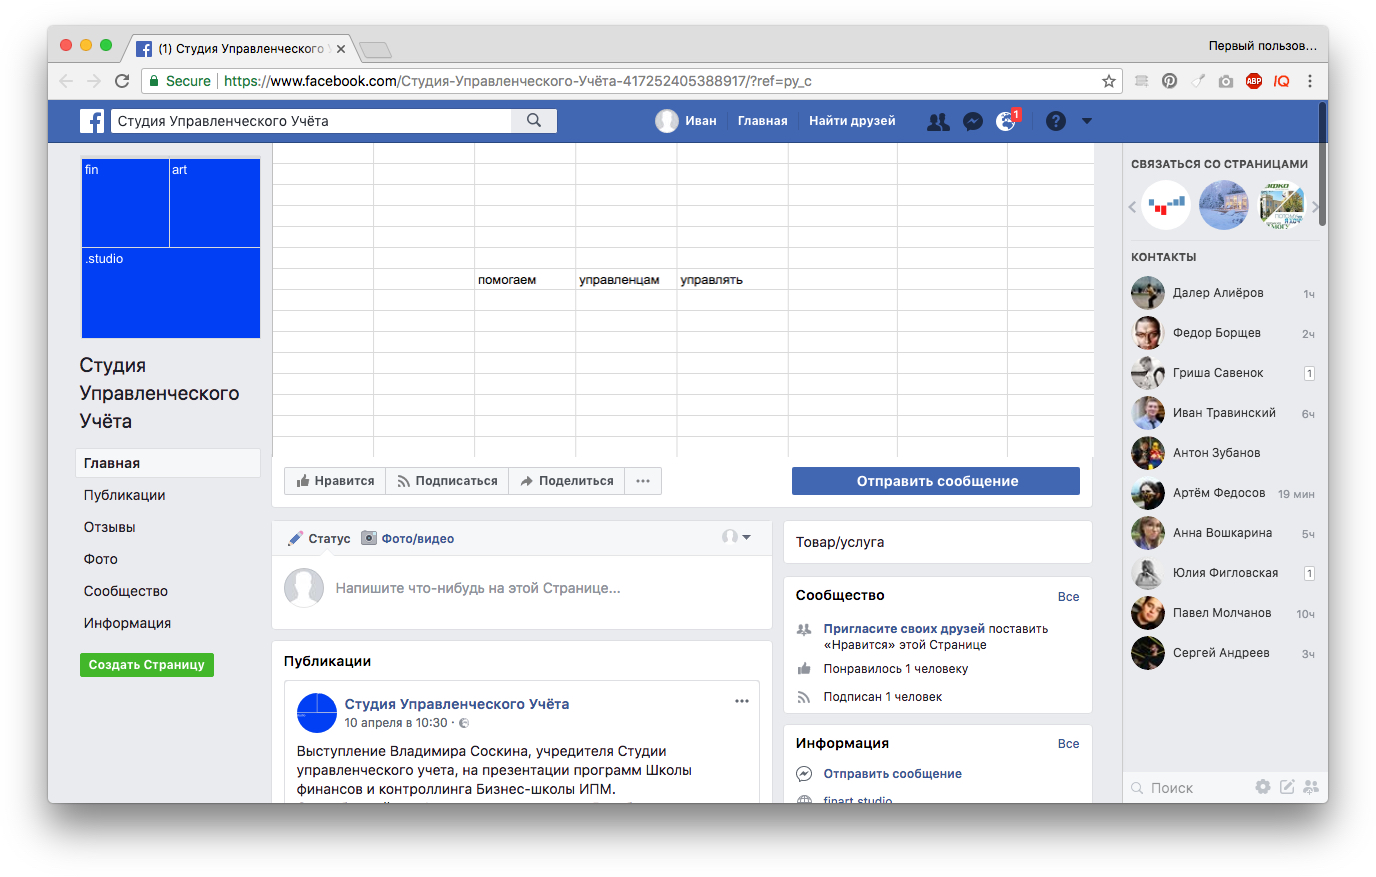The width and height of the screenshot is (1376, 877).
Task: Click the Отправить сообщение button
Action: coord(936,481)
